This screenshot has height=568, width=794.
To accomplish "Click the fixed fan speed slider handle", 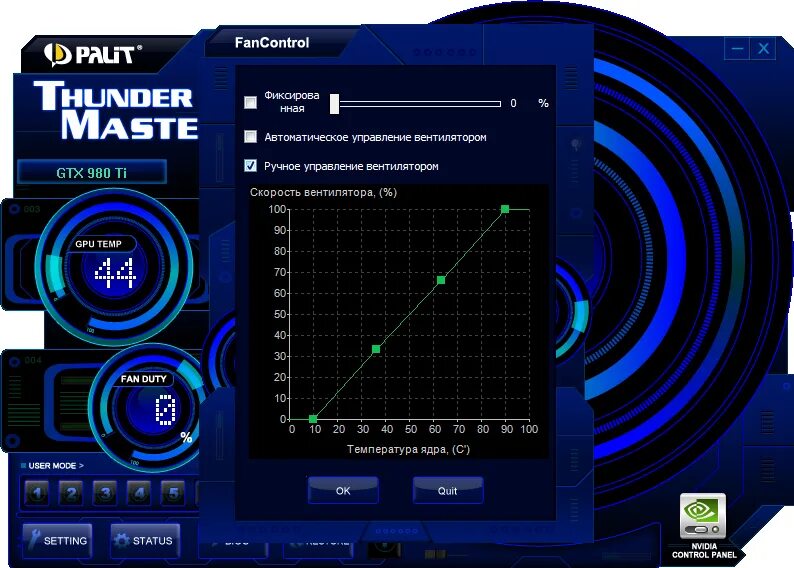I will 334,104.
